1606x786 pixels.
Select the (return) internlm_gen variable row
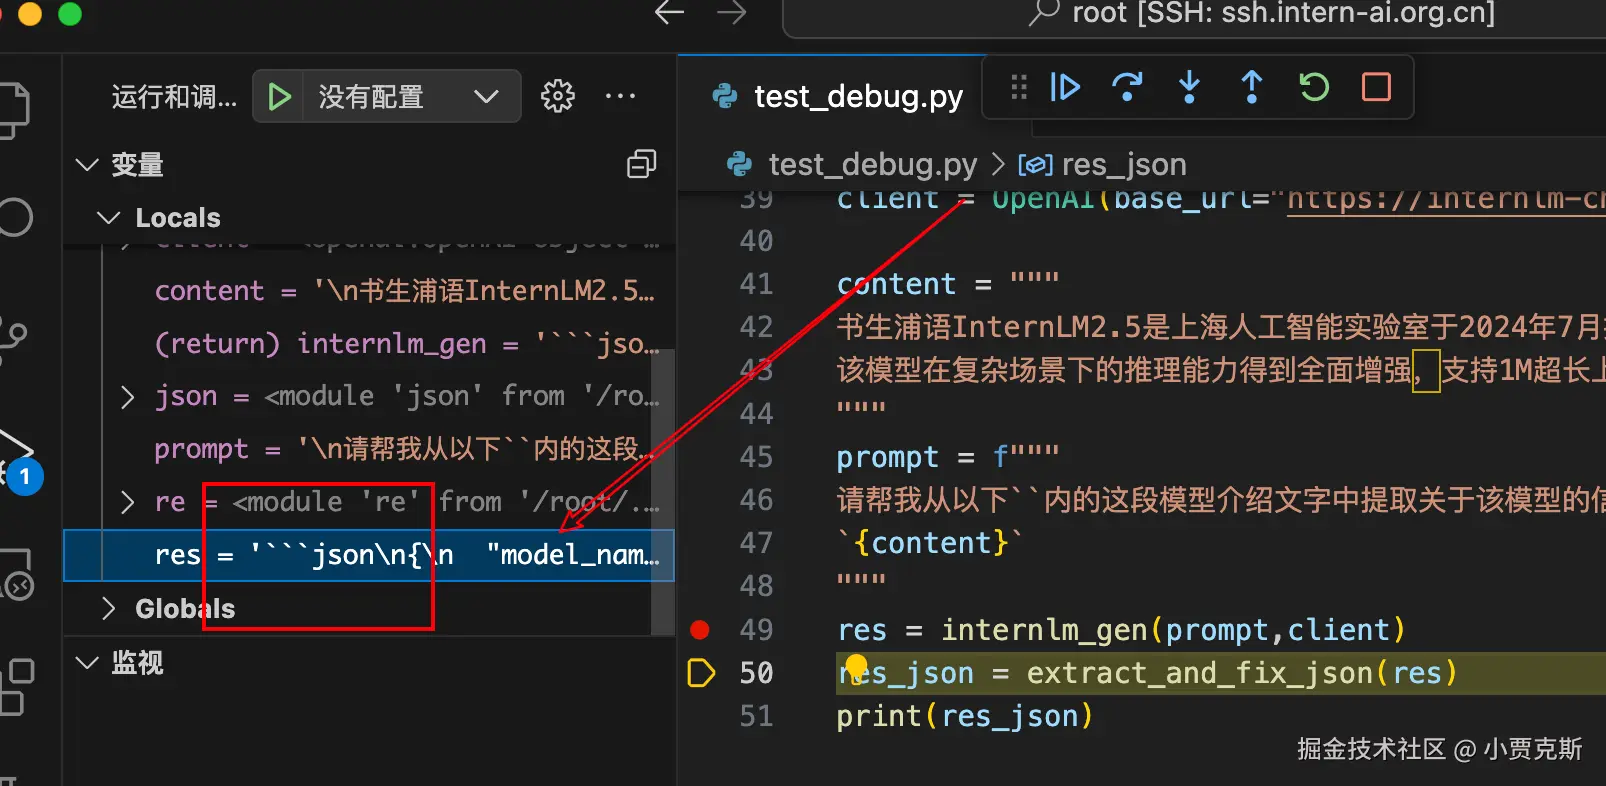coord(368,344)
